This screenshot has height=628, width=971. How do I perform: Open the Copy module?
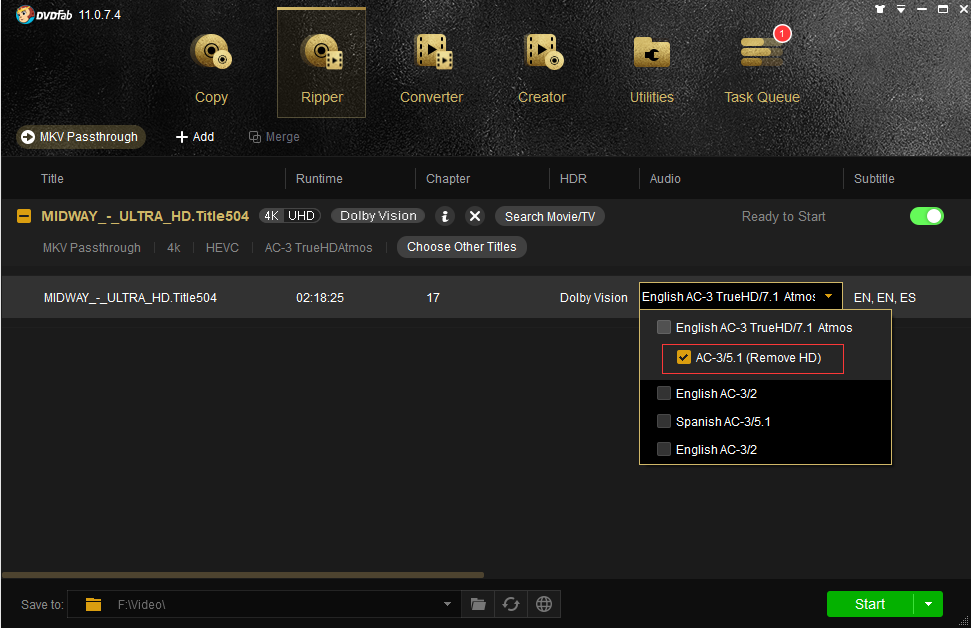211,66
